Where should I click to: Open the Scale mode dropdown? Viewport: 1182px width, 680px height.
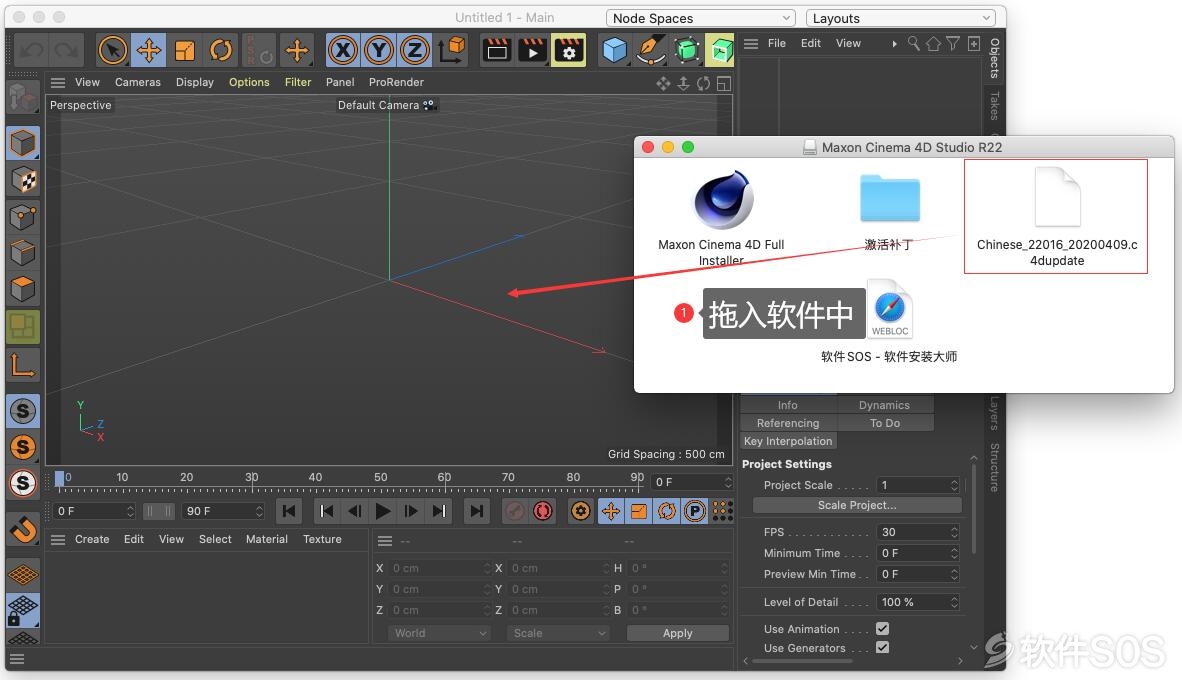coord(559,633)
